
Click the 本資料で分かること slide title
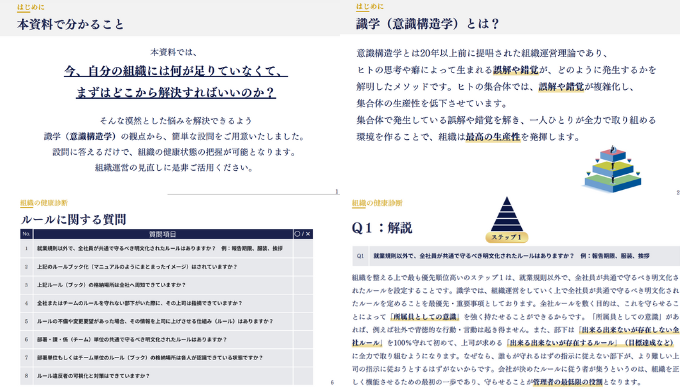tap(71, 24)
